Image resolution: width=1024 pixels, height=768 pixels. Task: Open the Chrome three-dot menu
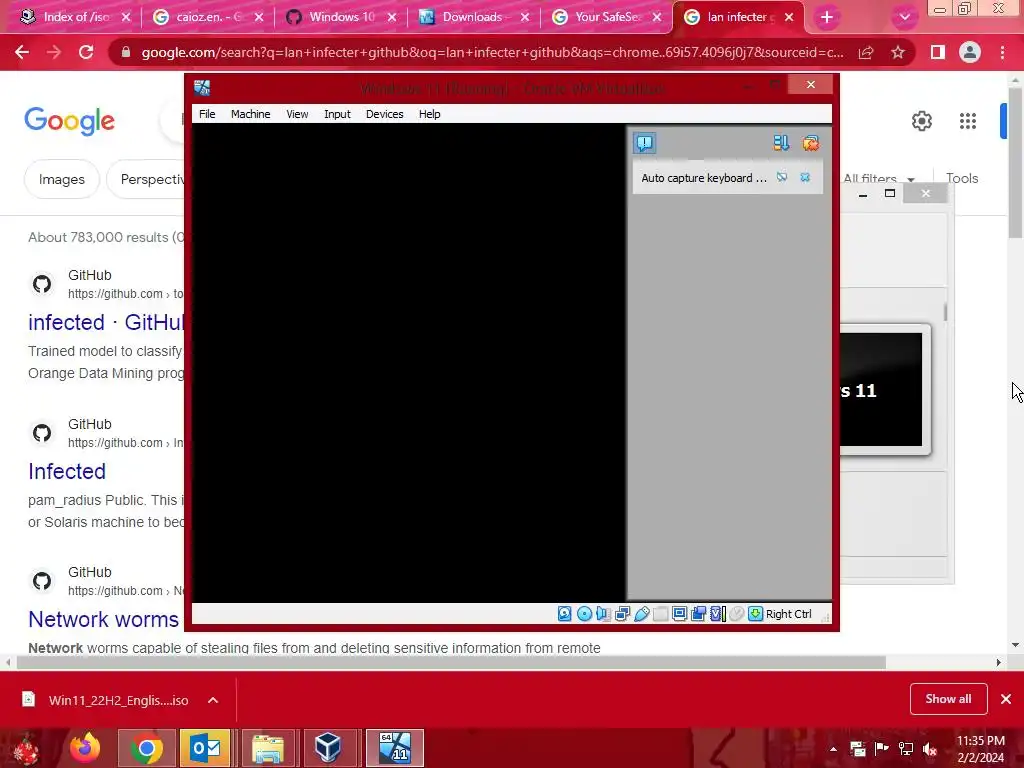pyautogui.click(x=1002, y=52)
